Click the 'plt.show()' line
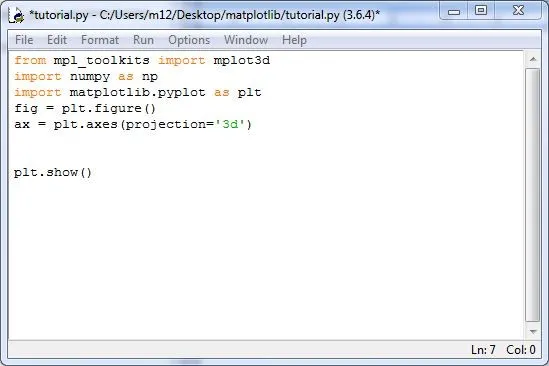The height and width of the screenshot is (366, 549). [x=53, y=172]
